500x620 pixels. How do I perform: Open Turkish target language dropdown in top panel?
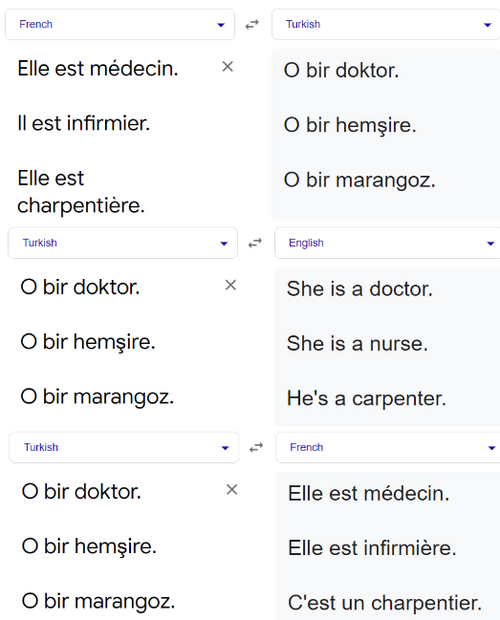386,25
